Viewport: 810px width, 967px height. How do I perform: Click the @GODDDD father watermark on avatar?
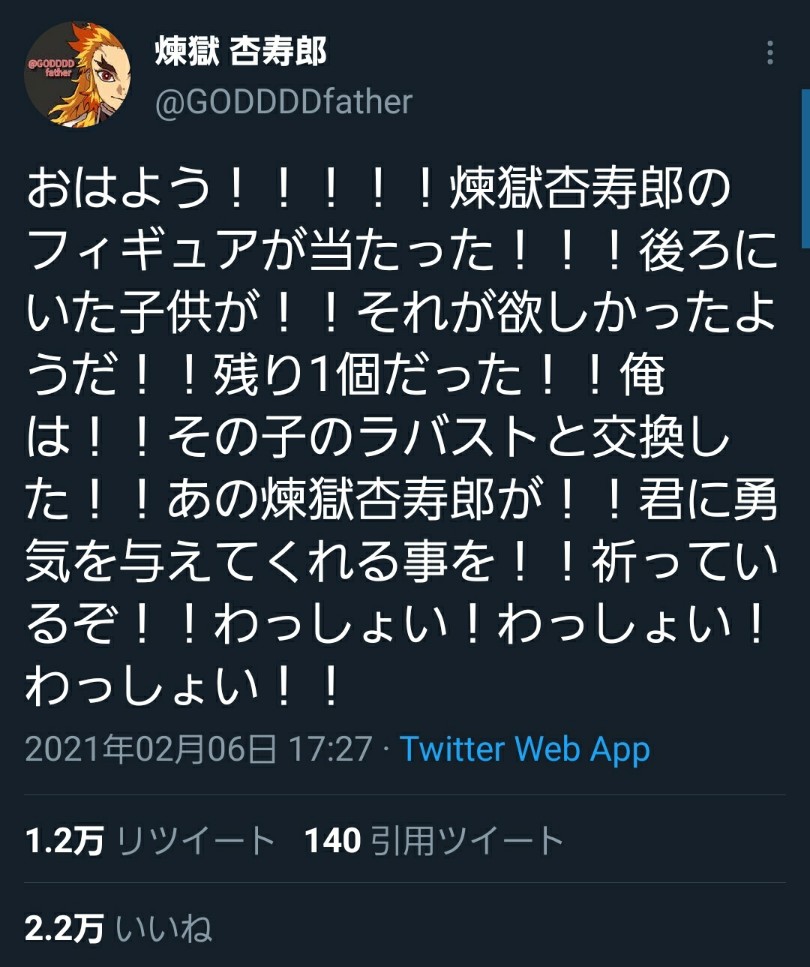pyautogui.click(x=52, y=68)
